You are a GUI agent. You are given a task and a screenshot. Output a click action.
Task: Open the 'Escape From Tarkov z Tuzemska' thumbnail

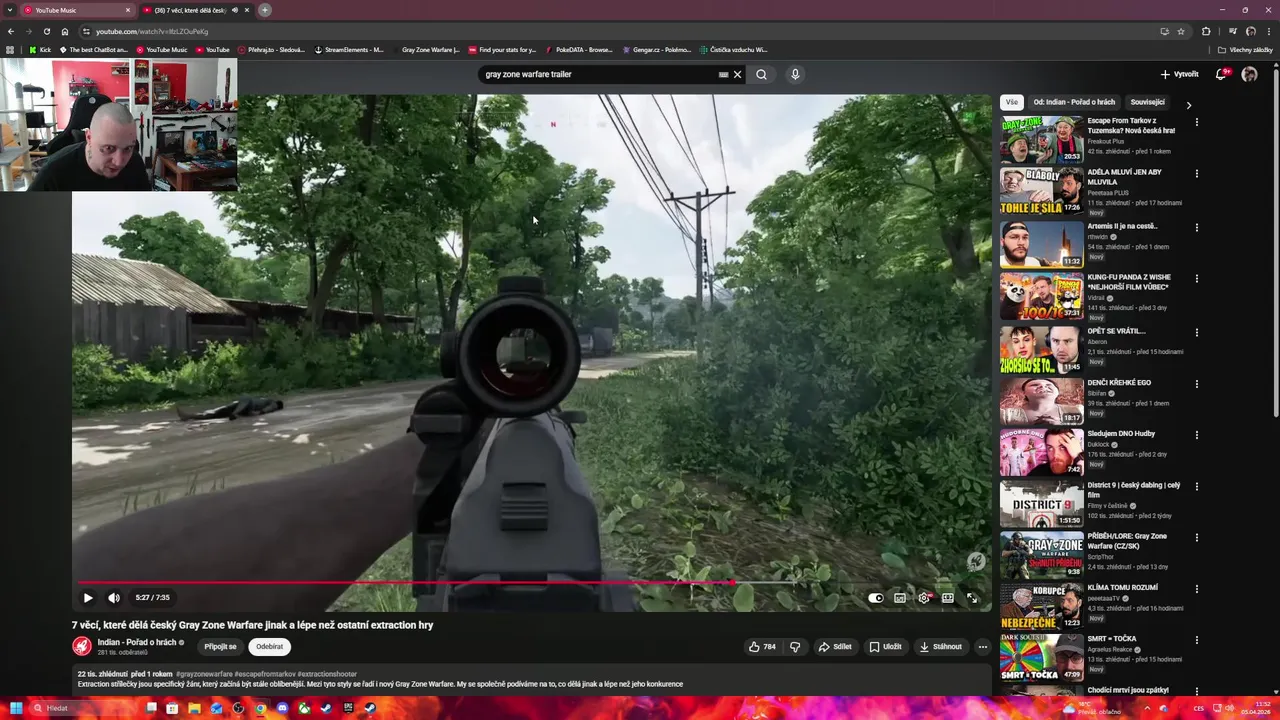pos(1041,139)
